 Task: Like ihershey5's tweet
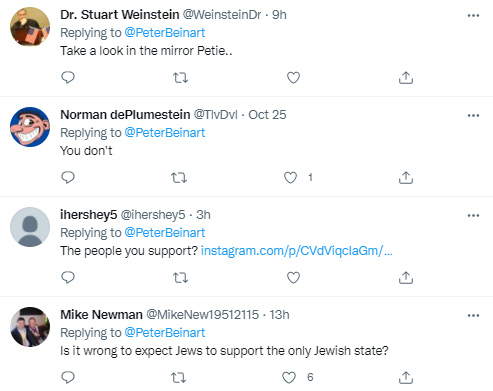[x=293, y=278]
